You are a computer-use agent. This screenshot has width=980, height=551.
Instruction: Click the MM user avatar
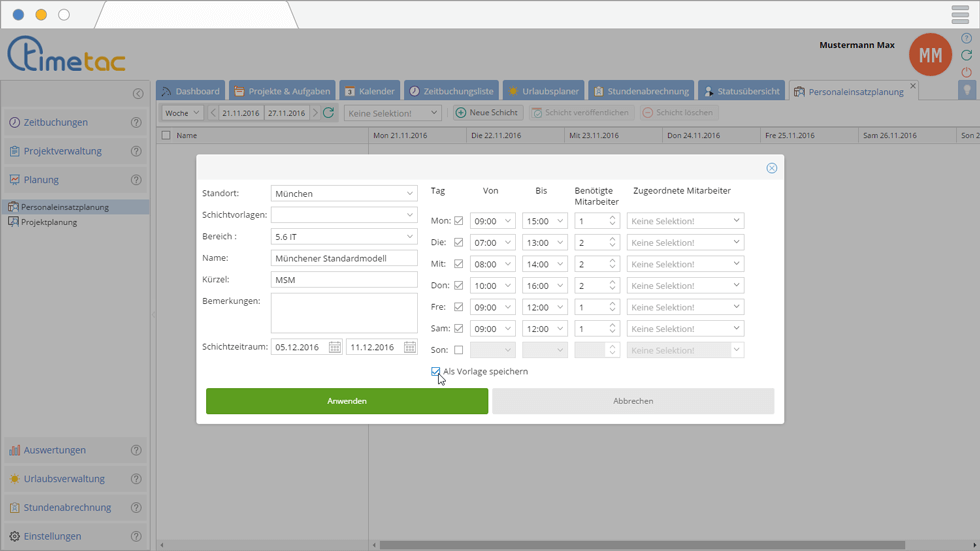929,56
